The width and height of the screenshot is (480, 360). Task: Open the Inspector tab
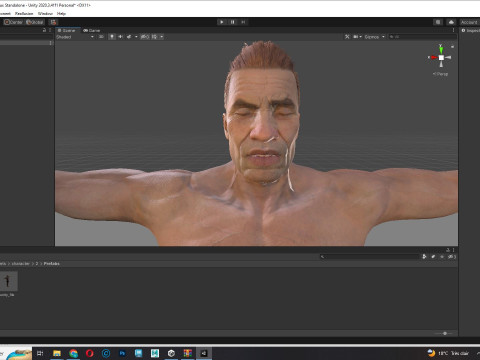tap(471, 30)
